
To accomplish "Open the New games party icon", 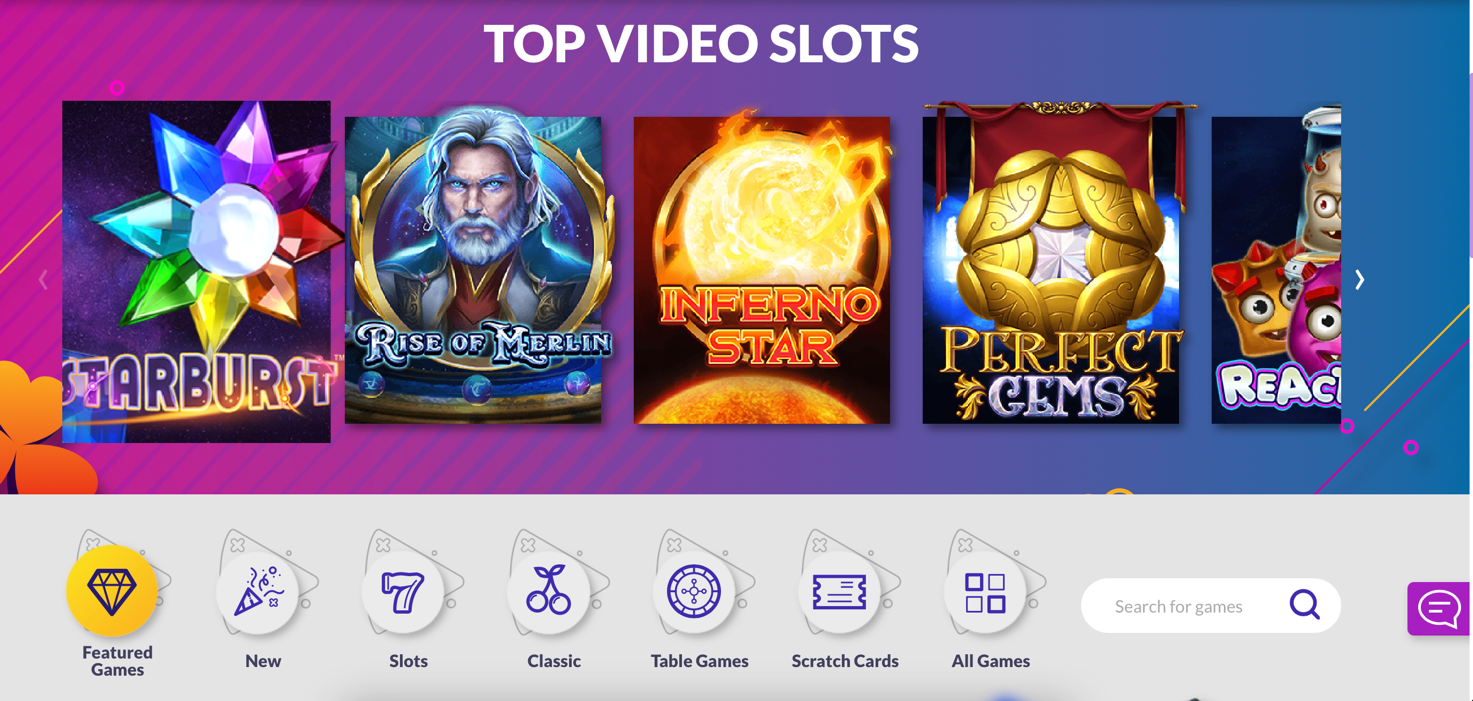I will tap(258, 591).
